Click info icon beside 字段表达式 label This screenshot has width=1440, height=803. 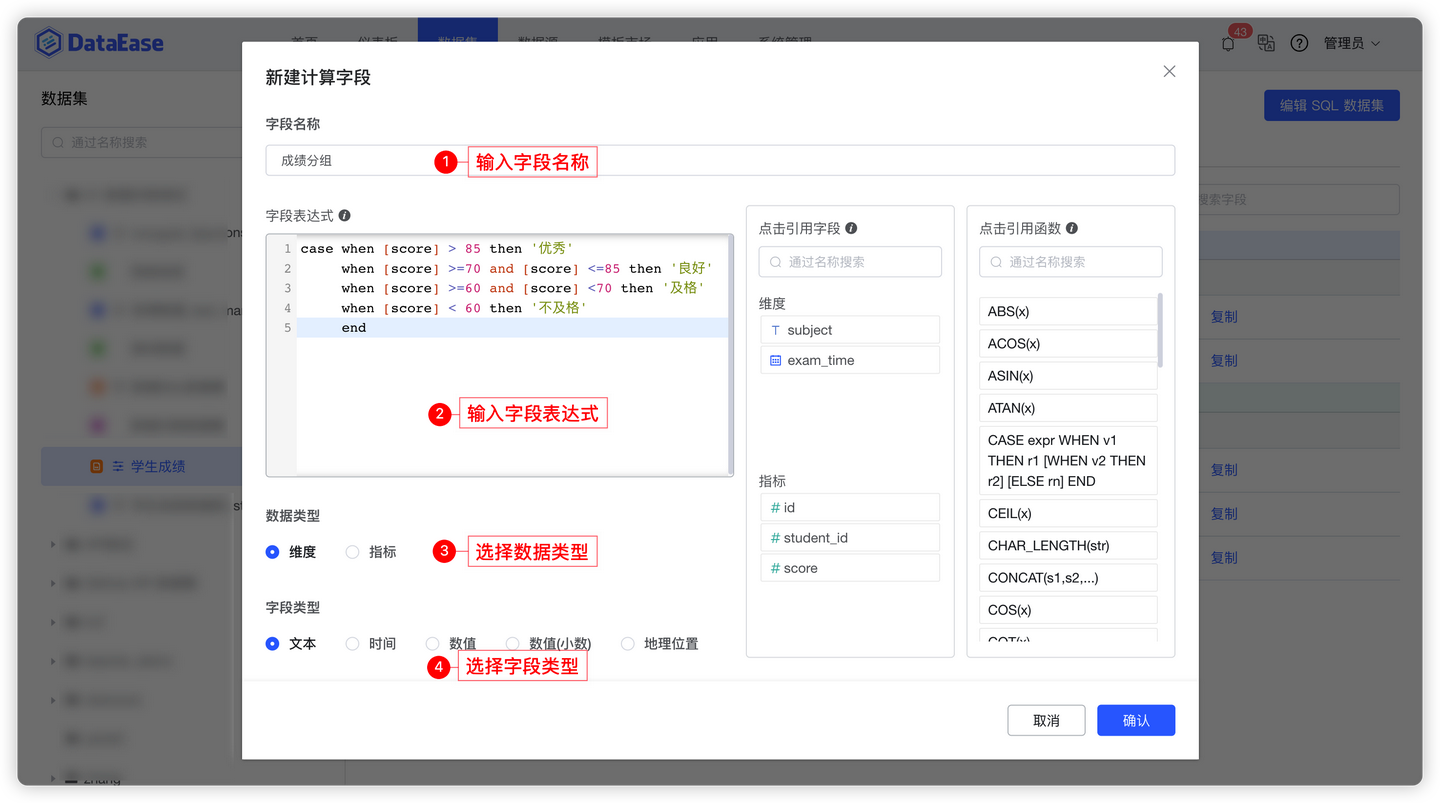click(345, 216)
